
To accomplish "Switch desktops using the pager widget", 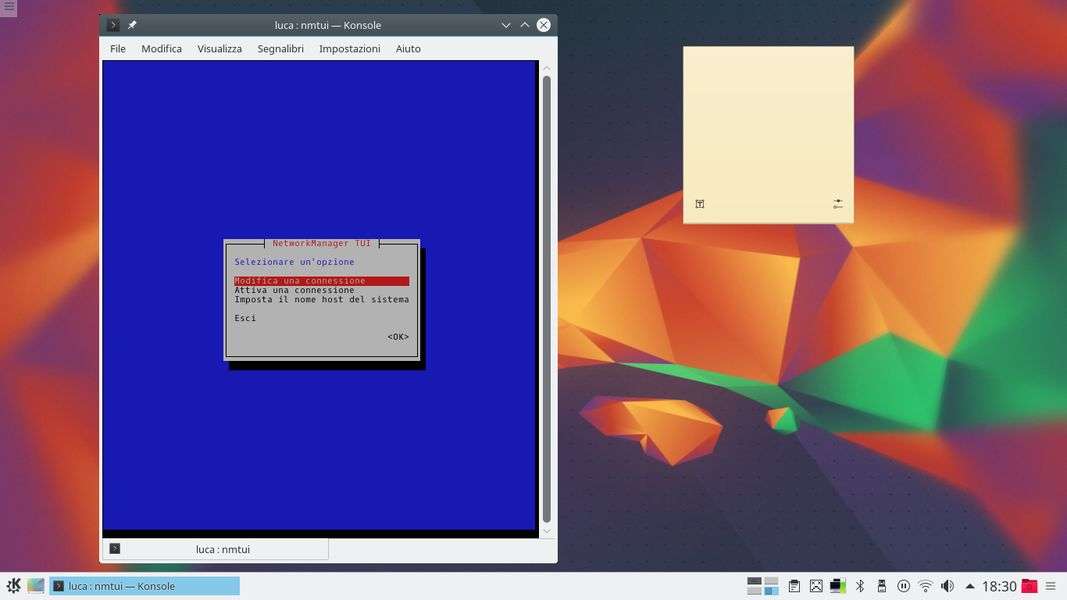I will (x=763, y=586).
